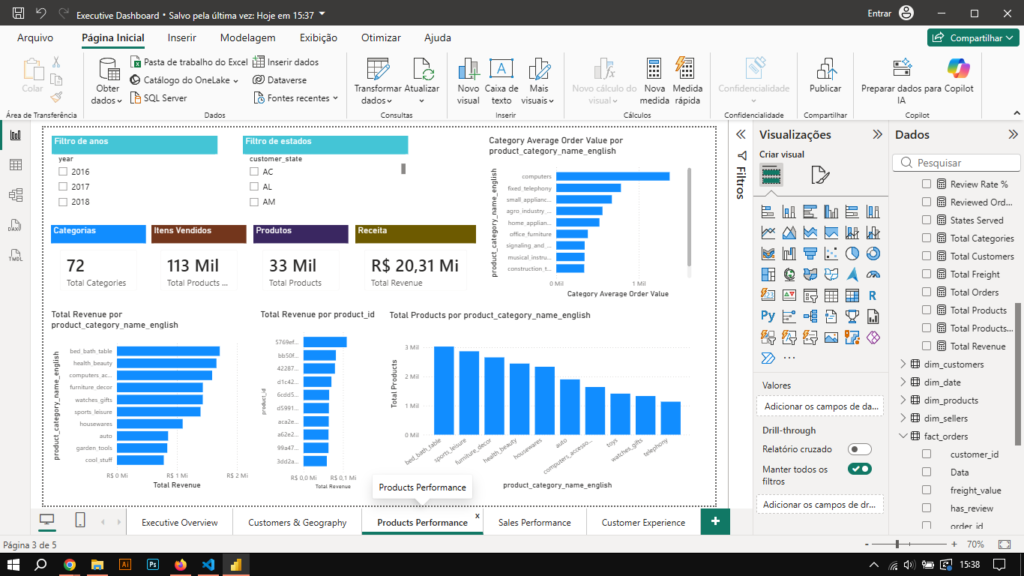This screenshot has height=576, width=1024.
Task: Expand the dim_customers table
Action: coord(904,364)
